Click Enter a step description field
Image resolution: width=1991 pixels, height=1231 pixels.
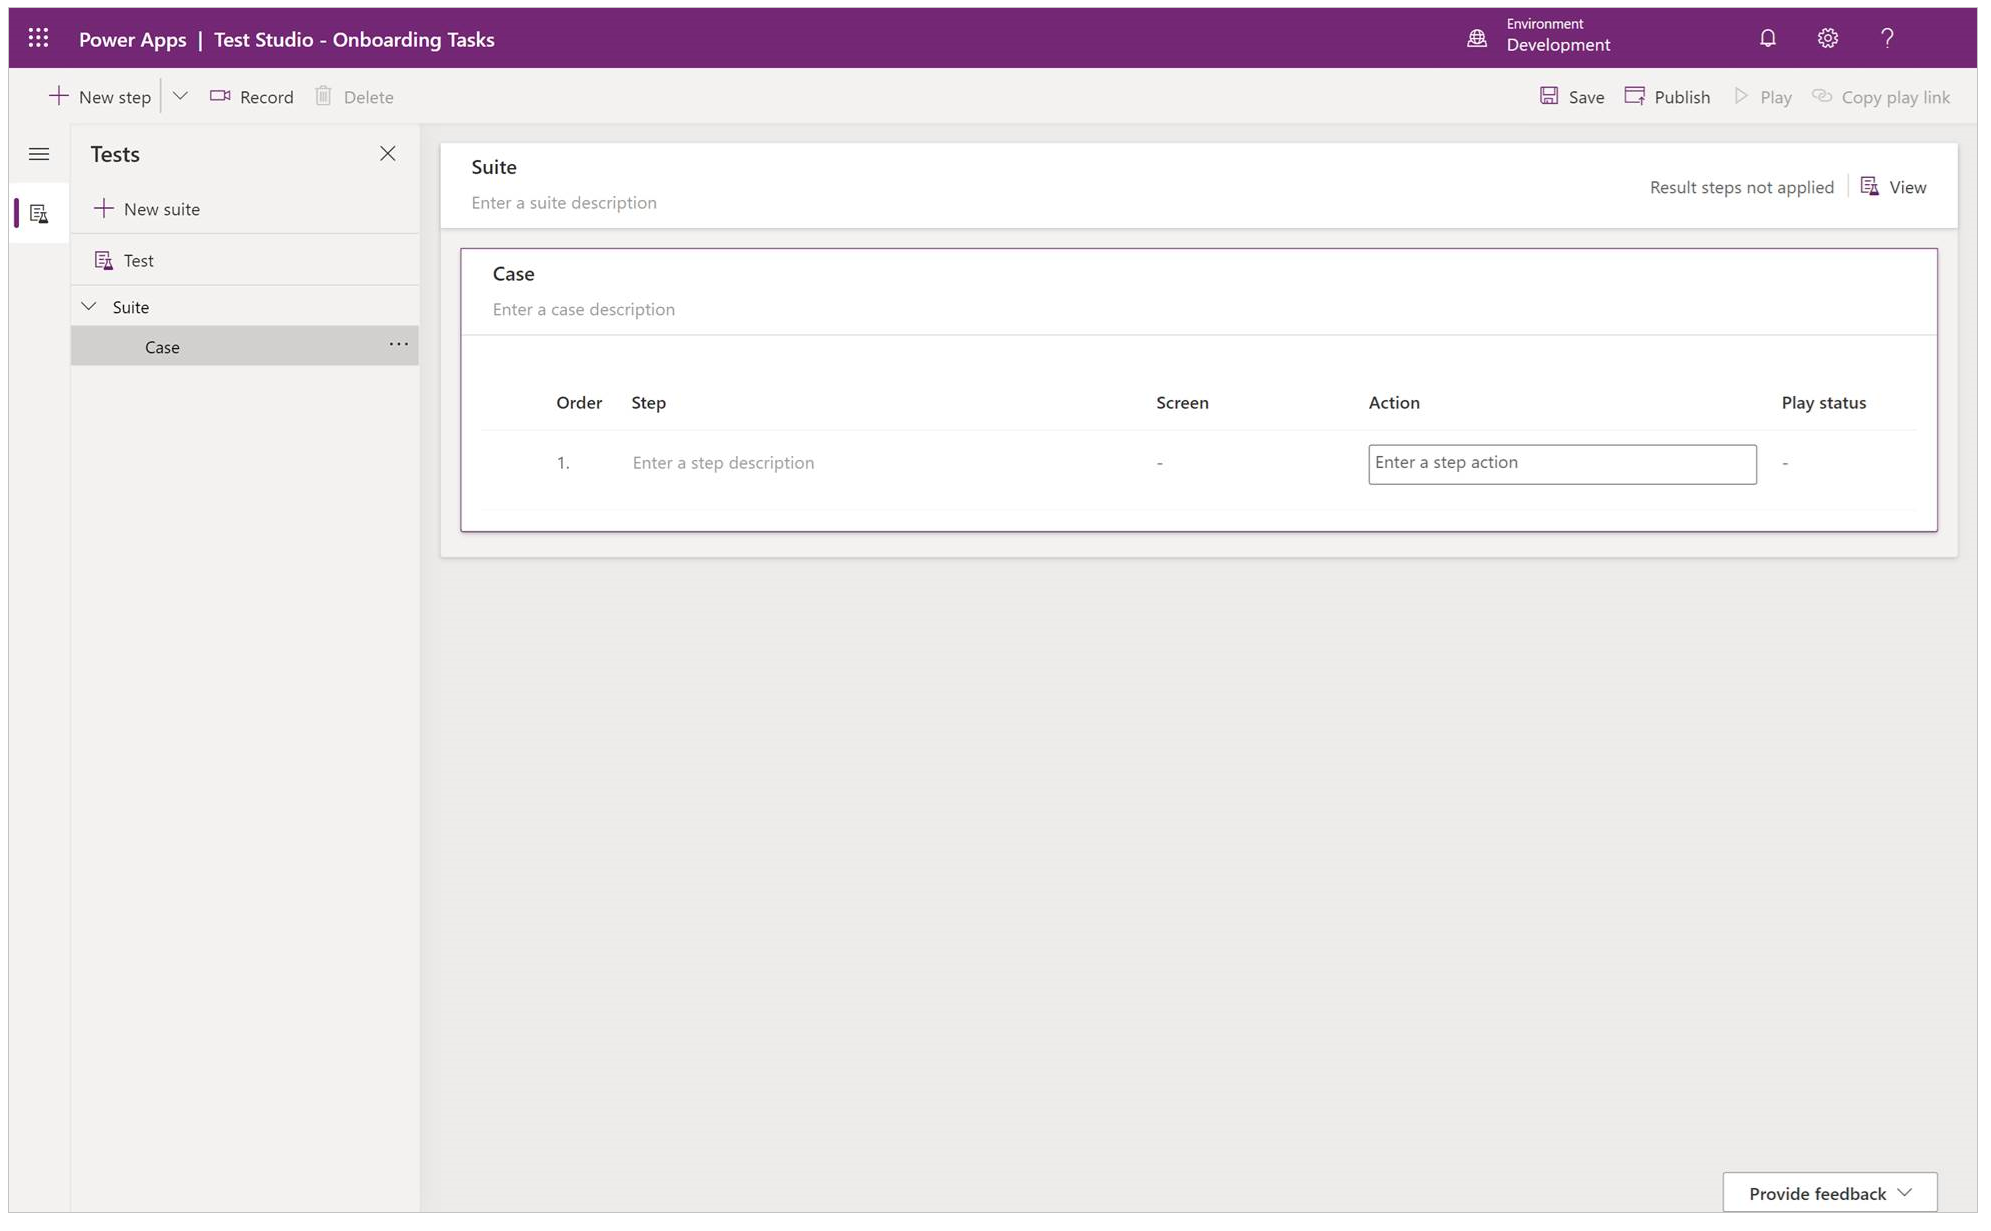tap(722, 461)
